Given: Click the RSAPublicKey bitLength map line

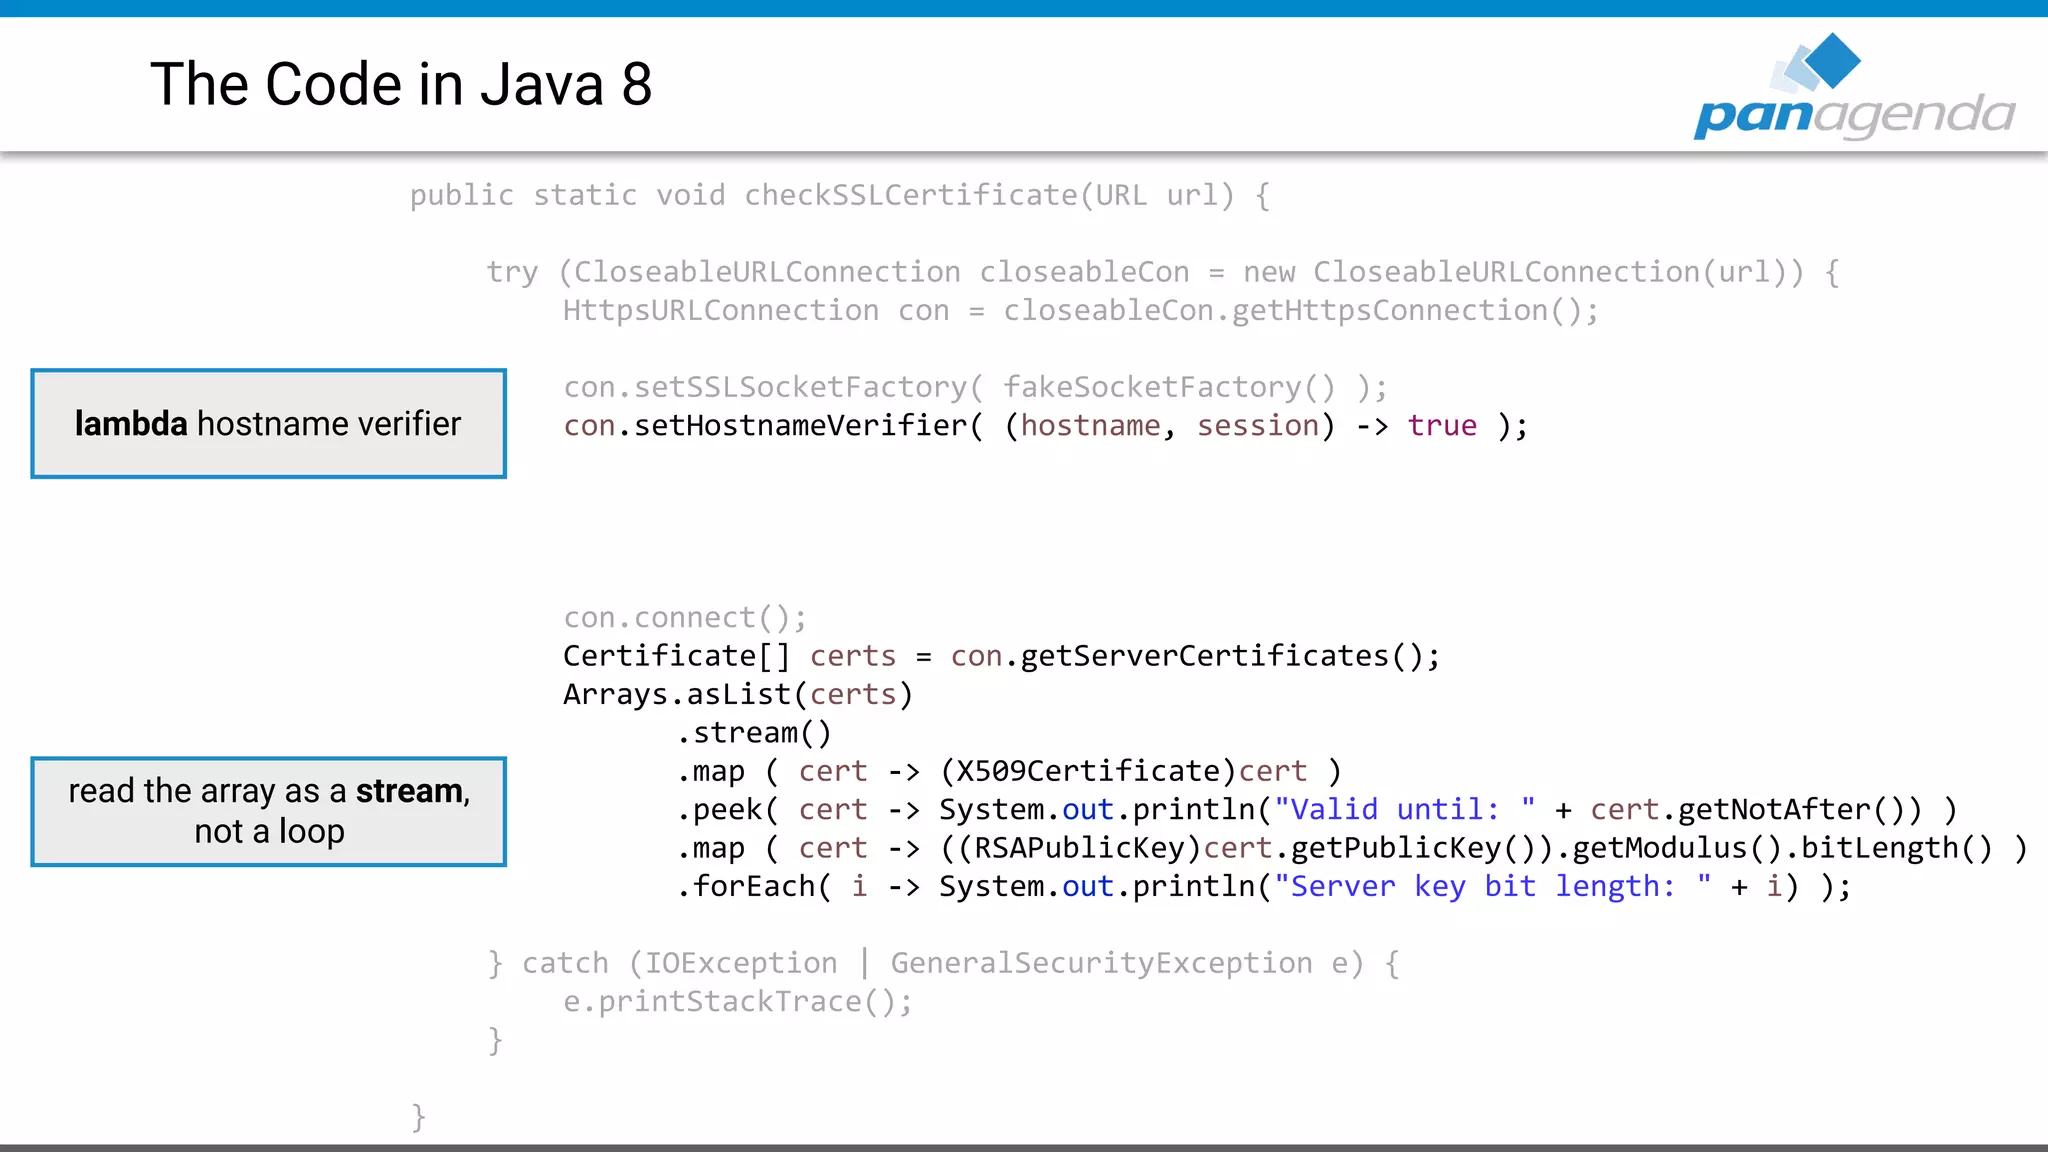Looking at the screenshot, I should [x=1350, y=848].
